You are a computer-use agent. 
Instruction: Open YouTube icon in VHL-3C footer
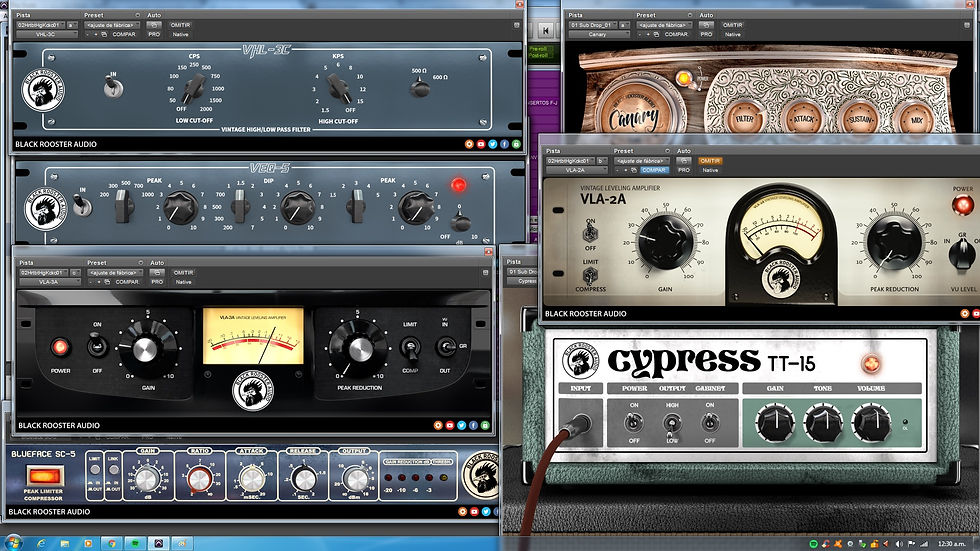tap(481, 144)
